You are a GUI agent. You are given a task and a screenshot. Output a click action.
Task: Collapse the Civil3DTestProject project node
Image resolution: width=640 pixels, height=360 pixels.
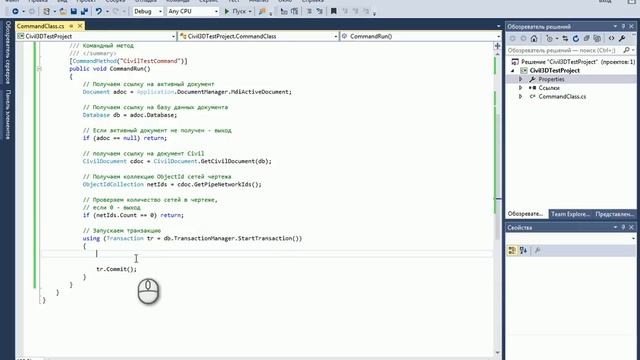click(x=513, y=71)
